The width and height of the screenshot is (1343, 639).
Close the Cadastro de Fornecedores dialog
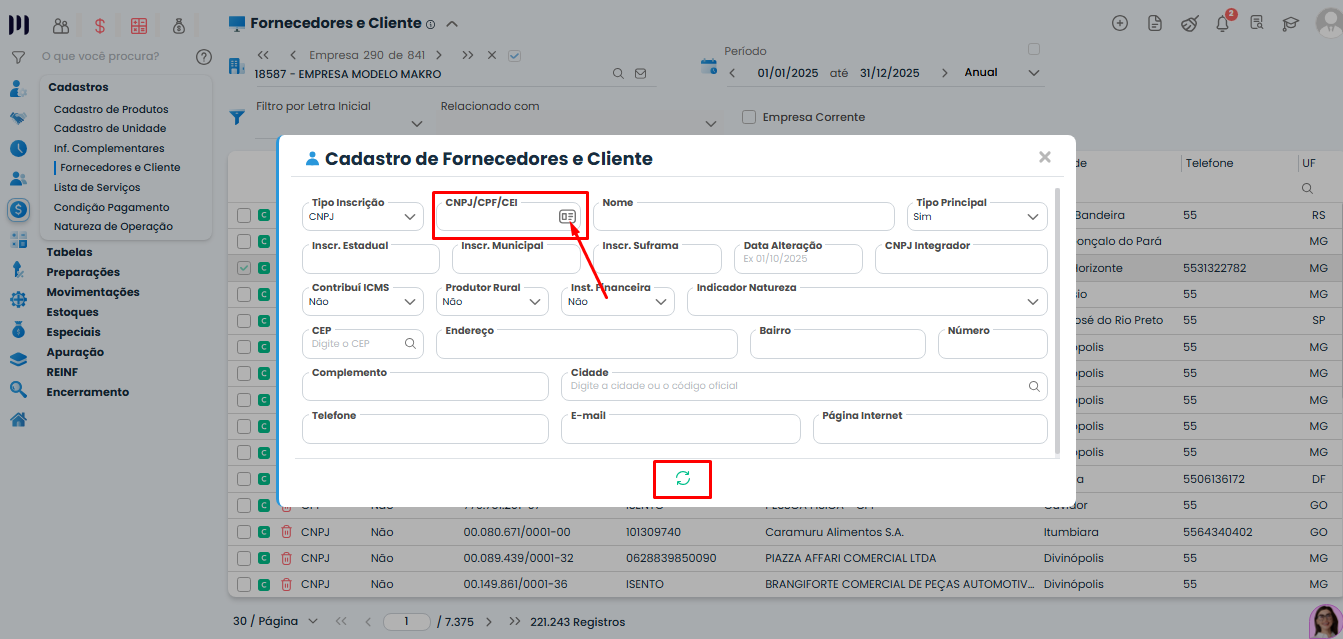click(1045, 157)
